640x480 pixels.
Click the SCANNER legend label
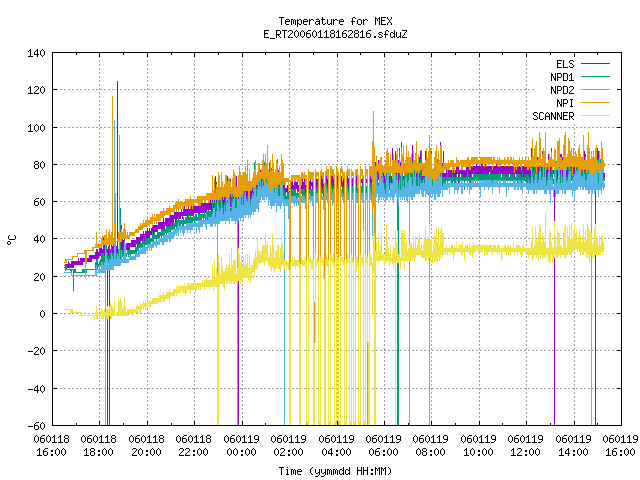[553, 116]
